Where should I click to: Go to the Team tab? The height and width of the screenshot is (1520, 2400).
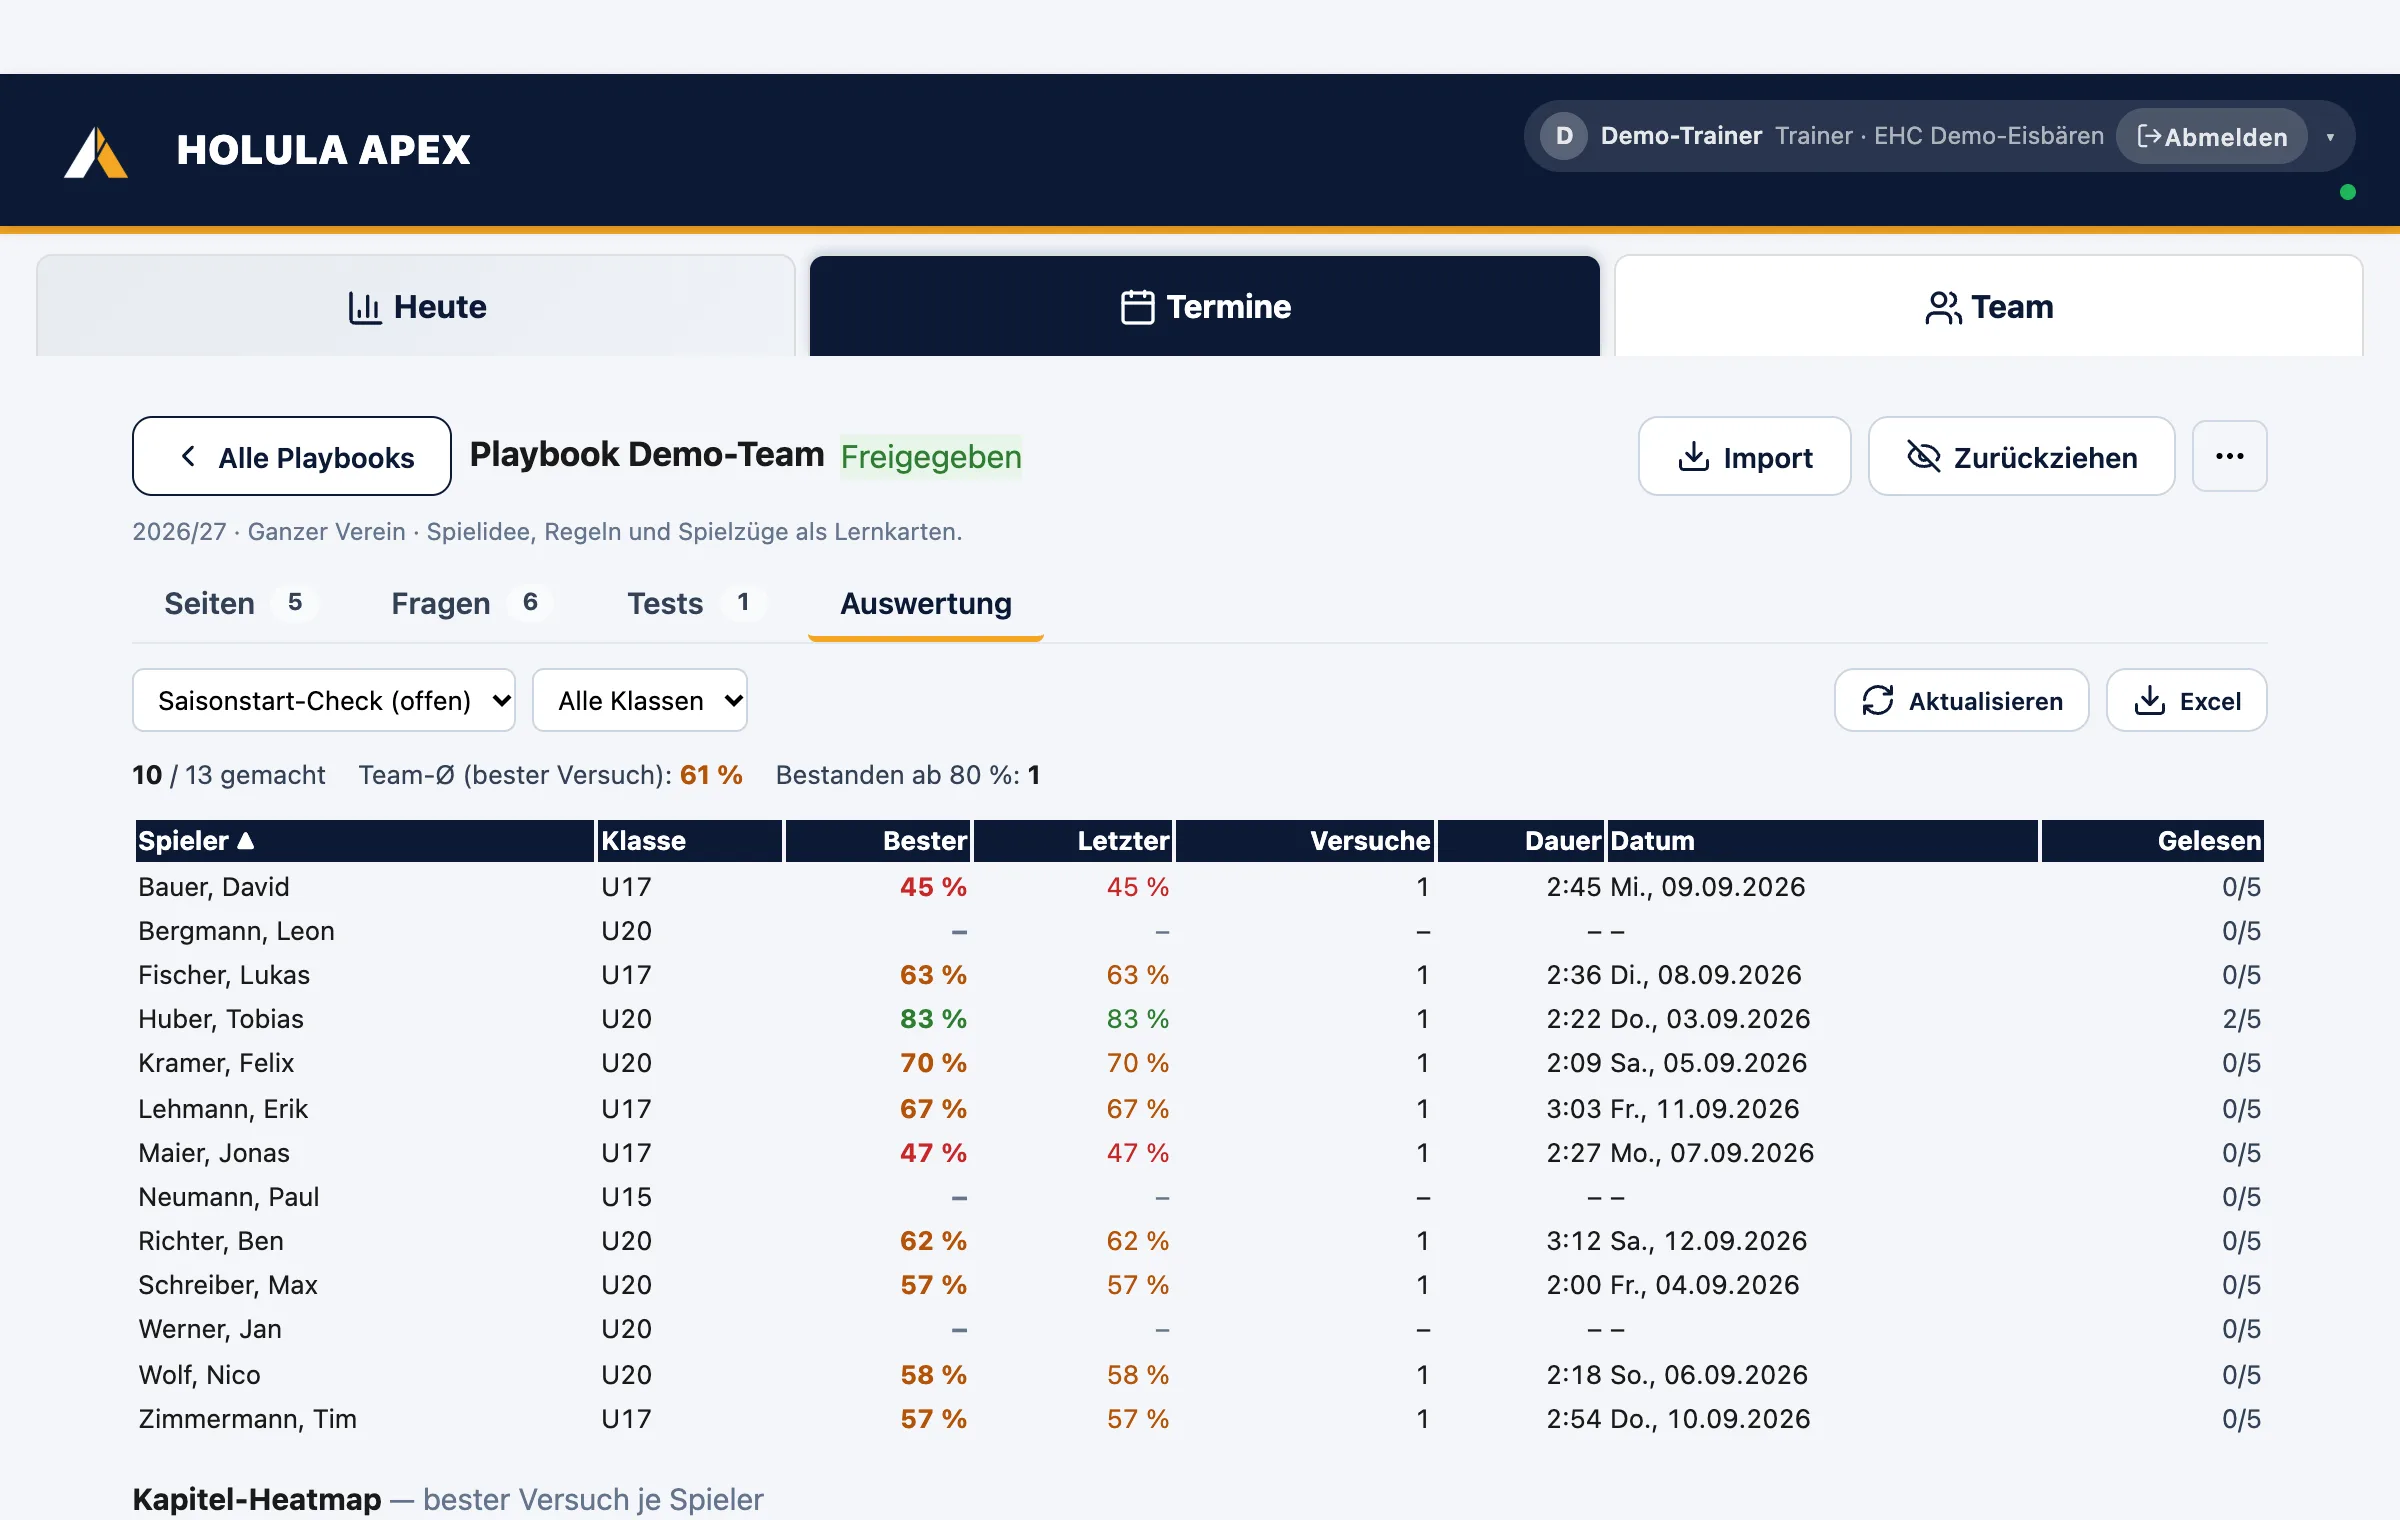click(x=1989, y=306)
